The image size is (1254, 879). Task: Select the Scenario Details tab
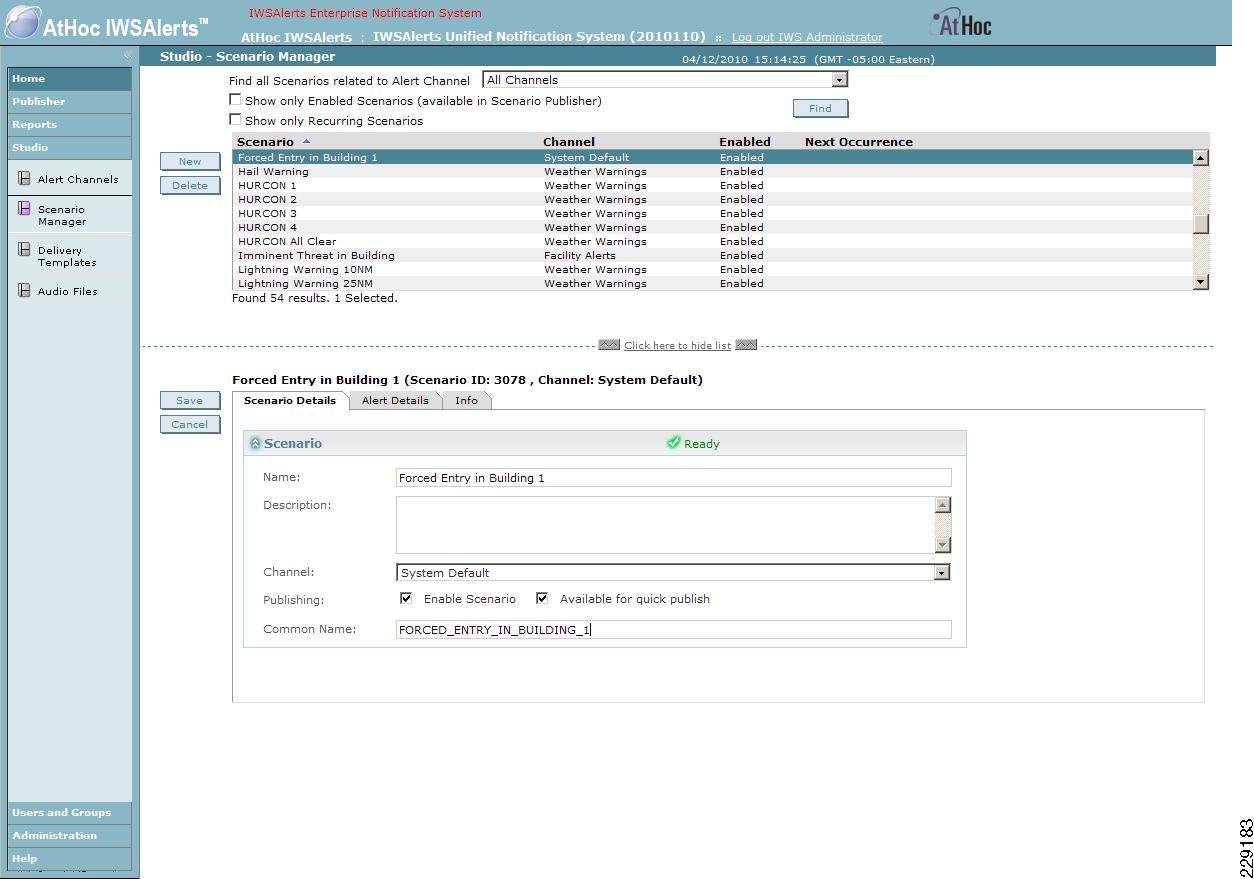pyautogui.click(x=290, y=400)
